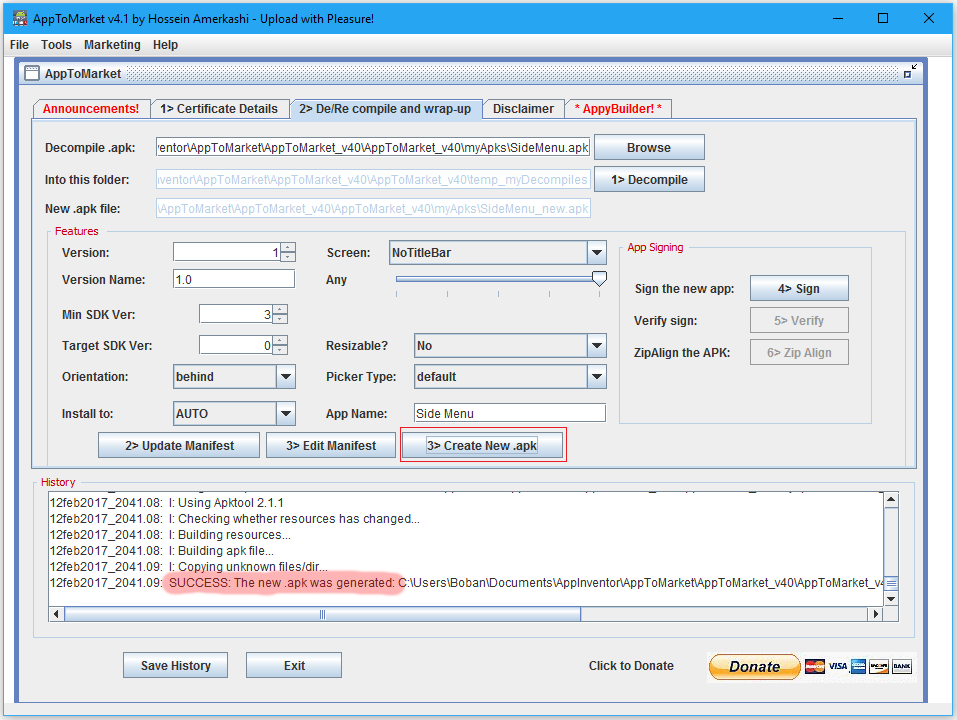Click the 'Using Apktool 2.1.1' log line
Image resolution: width=957 pixels, height=720 pixels.
click(x=167, y=503)
